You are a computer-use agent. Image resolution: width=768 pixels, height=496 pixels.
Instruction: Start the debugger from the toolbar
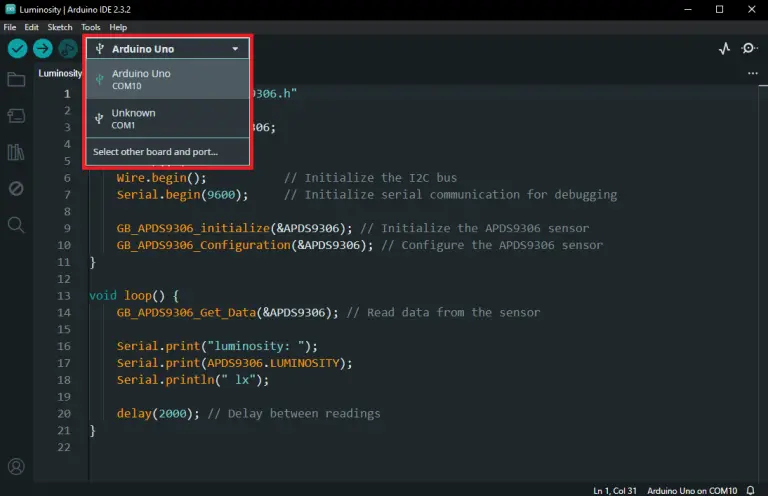click(68, 48)
